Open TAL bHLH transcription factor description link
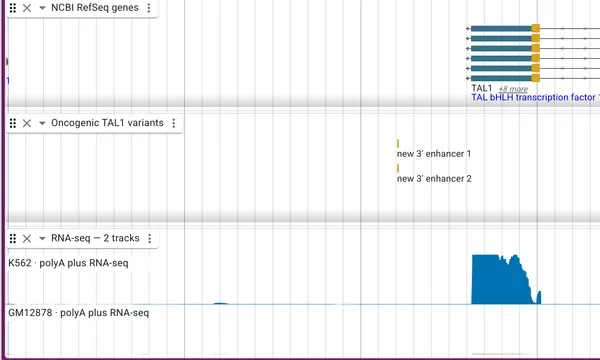Screen dimensions: 600x360 click(x=535, y=98)
